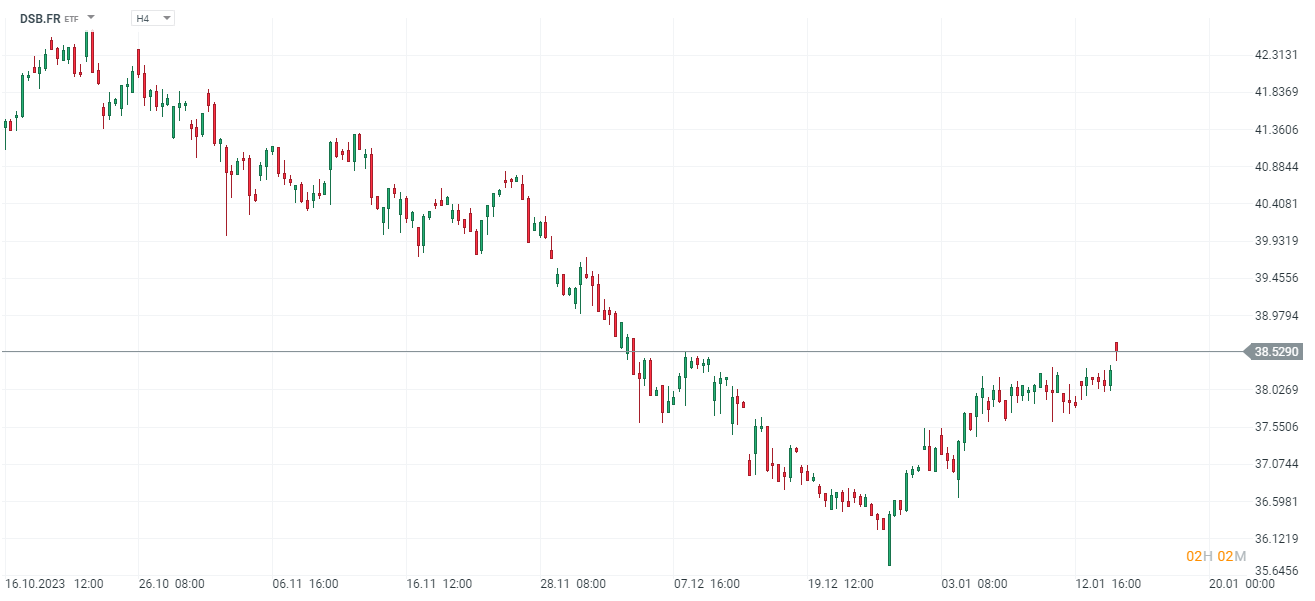Click the latest red candle above the price line
Screen dimensions: 1315x601
(1116, 349)
